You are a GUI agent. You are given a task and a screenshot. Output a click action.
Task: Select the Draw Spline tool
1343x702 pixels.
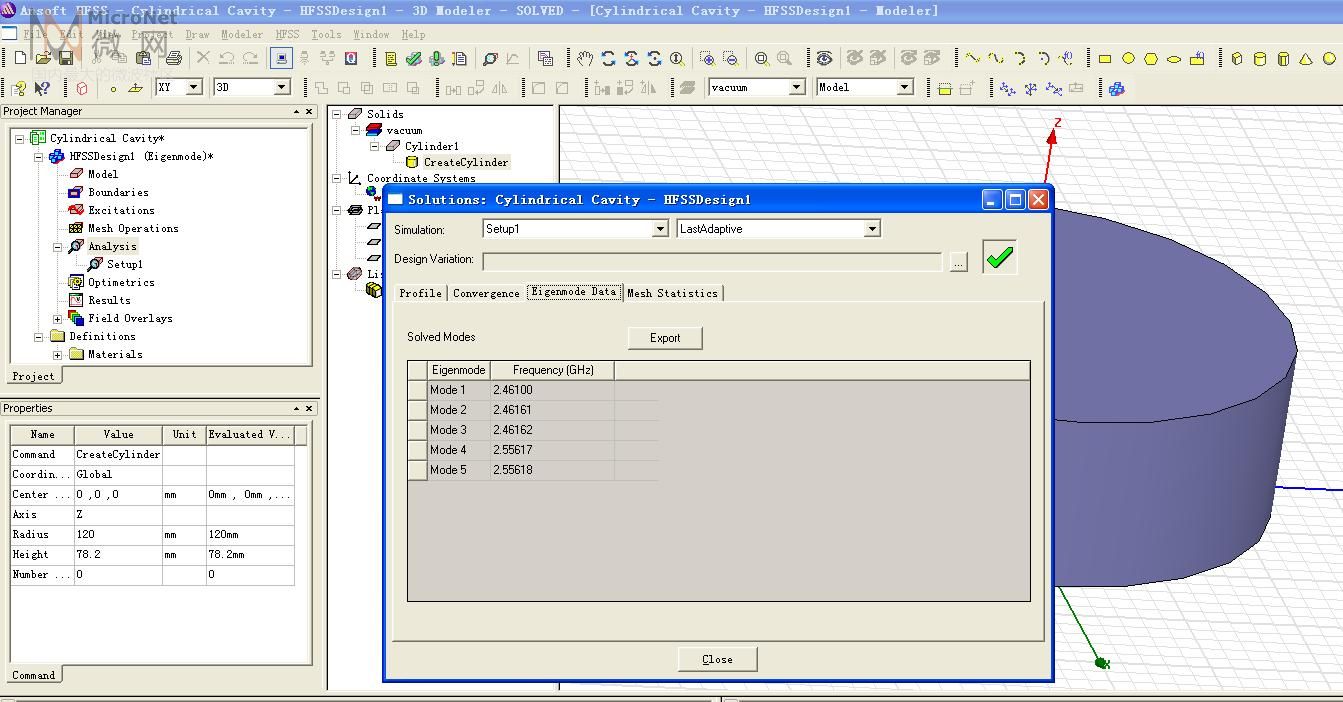996,58
